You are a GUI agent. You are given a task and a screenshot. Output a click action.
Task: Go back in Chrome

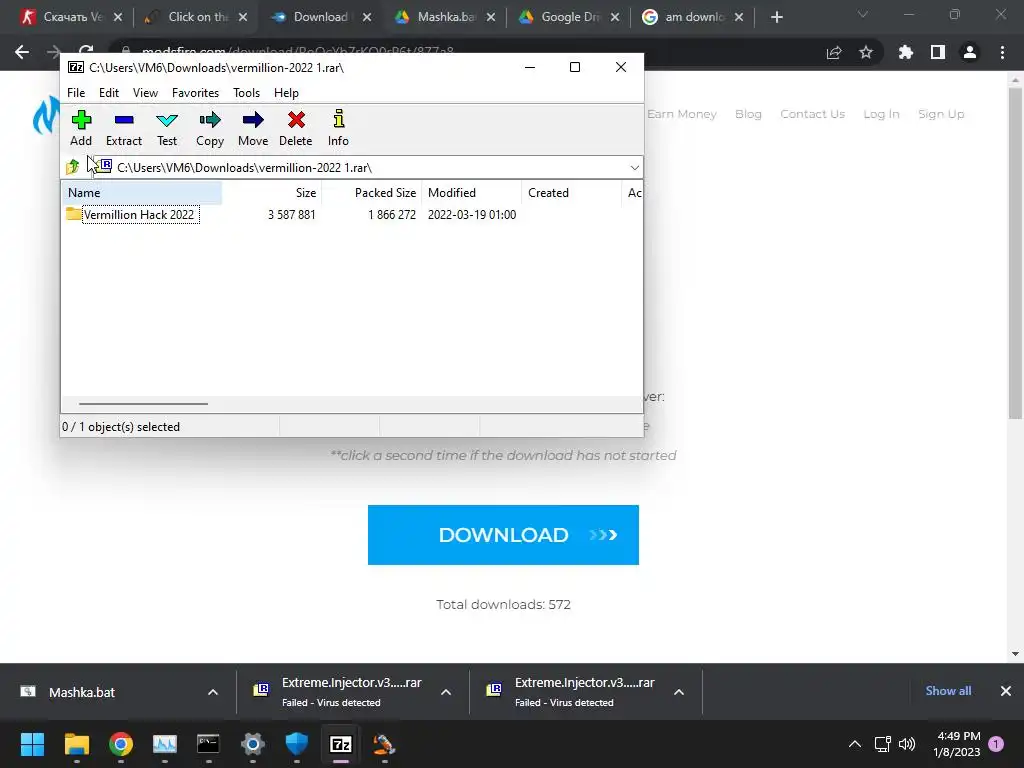(22, 52)
